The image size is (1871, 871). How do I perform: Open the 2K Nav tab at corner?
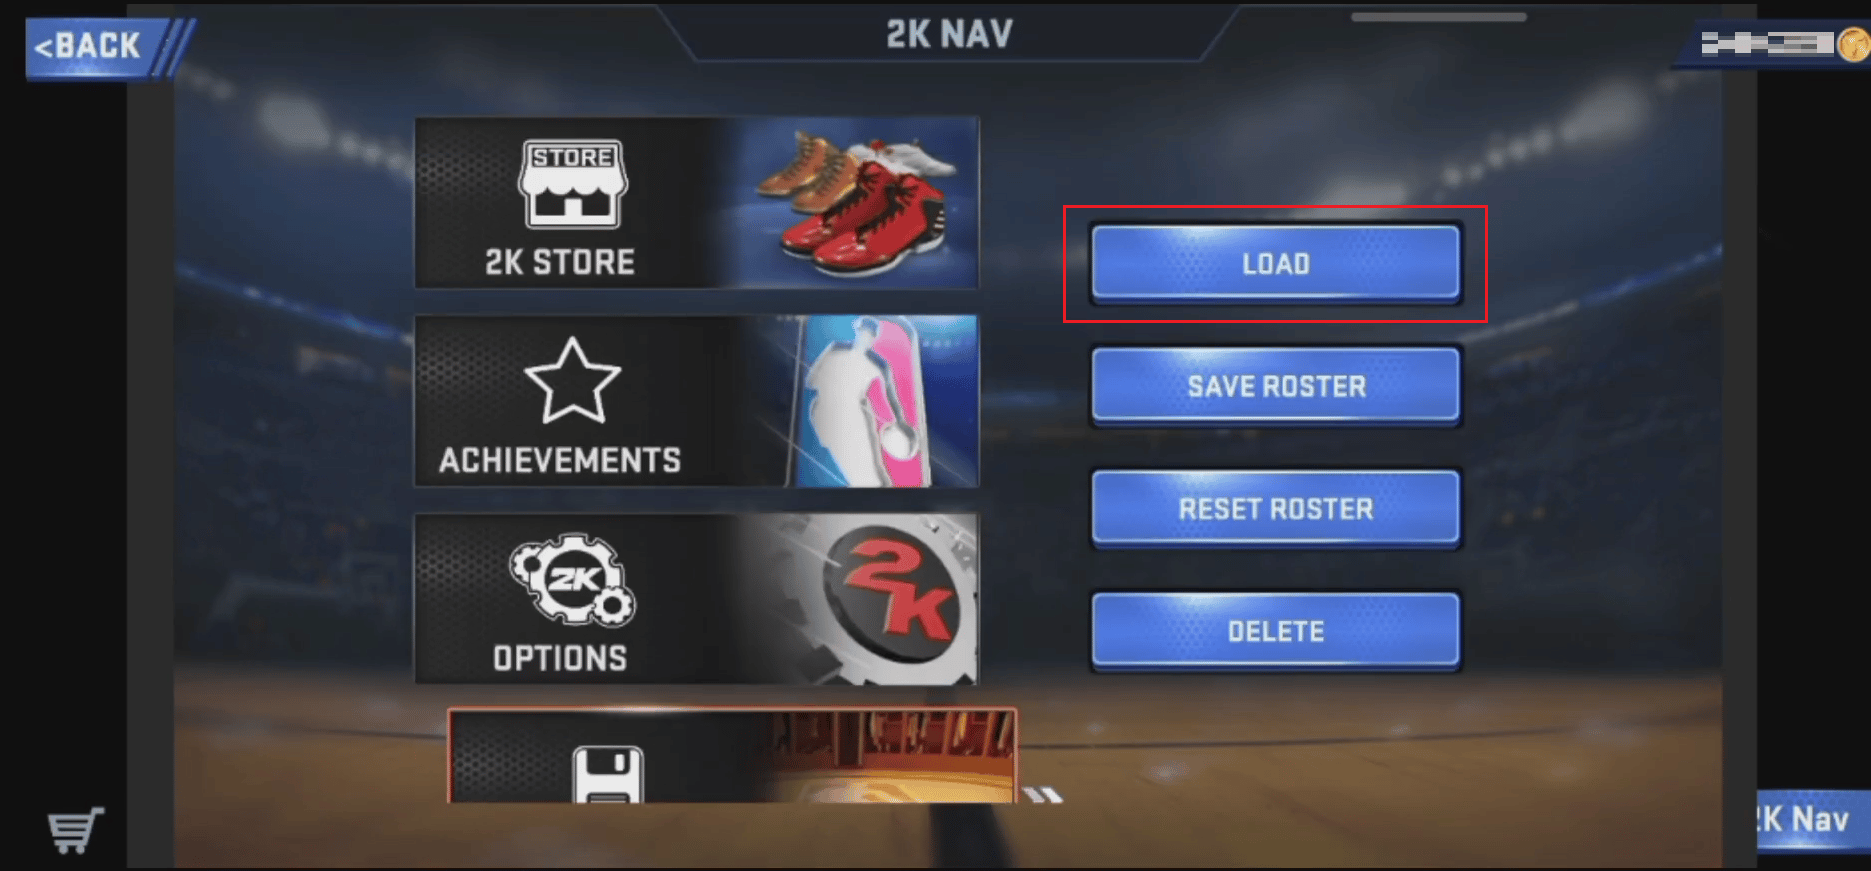click(1813, 820)
